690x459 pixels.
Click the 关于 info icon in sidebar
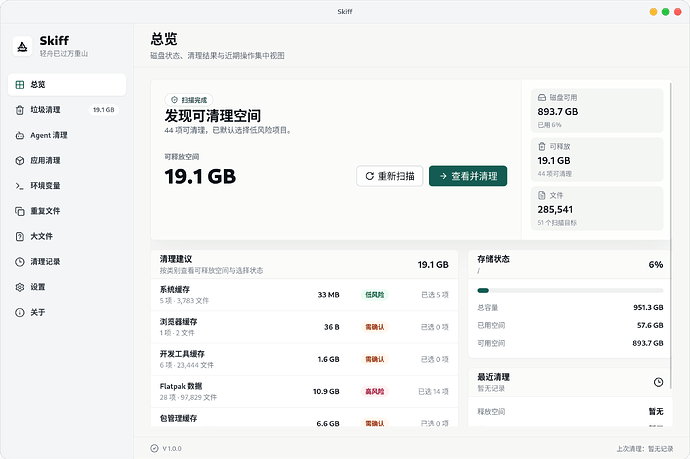[x=20, y=312]
